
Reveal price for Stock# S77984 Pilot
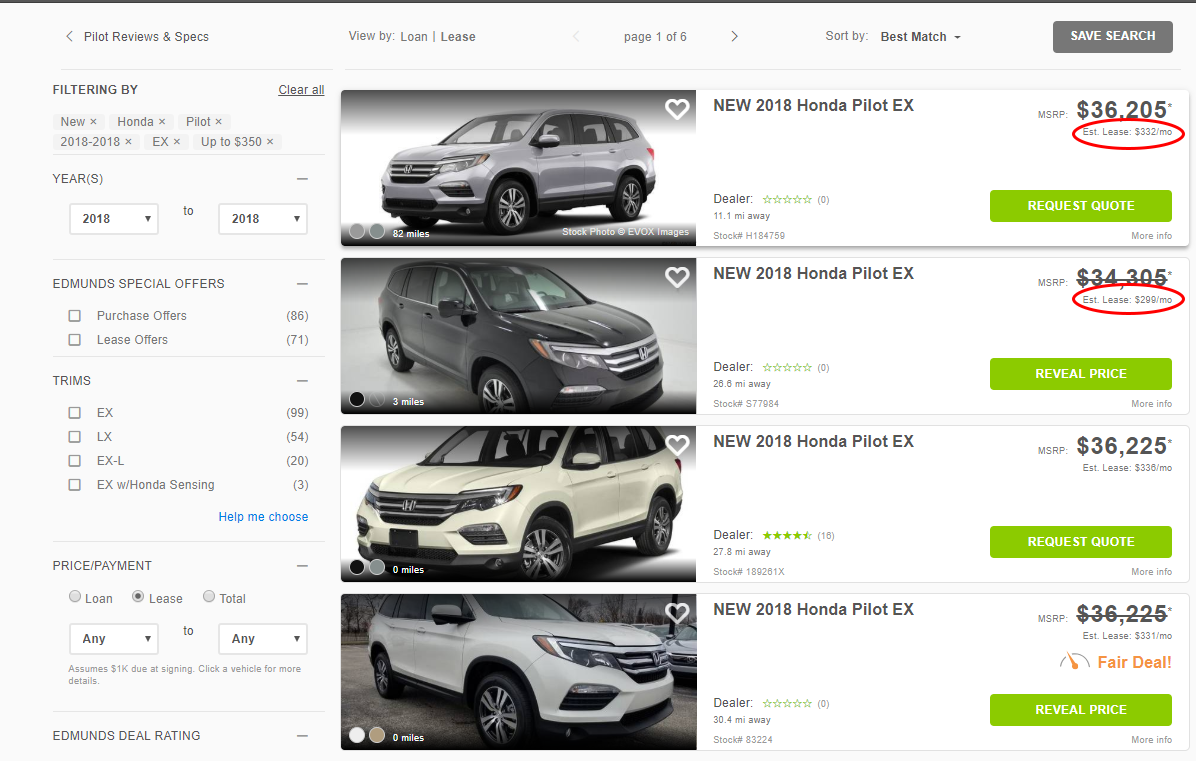click(1080, 374)
